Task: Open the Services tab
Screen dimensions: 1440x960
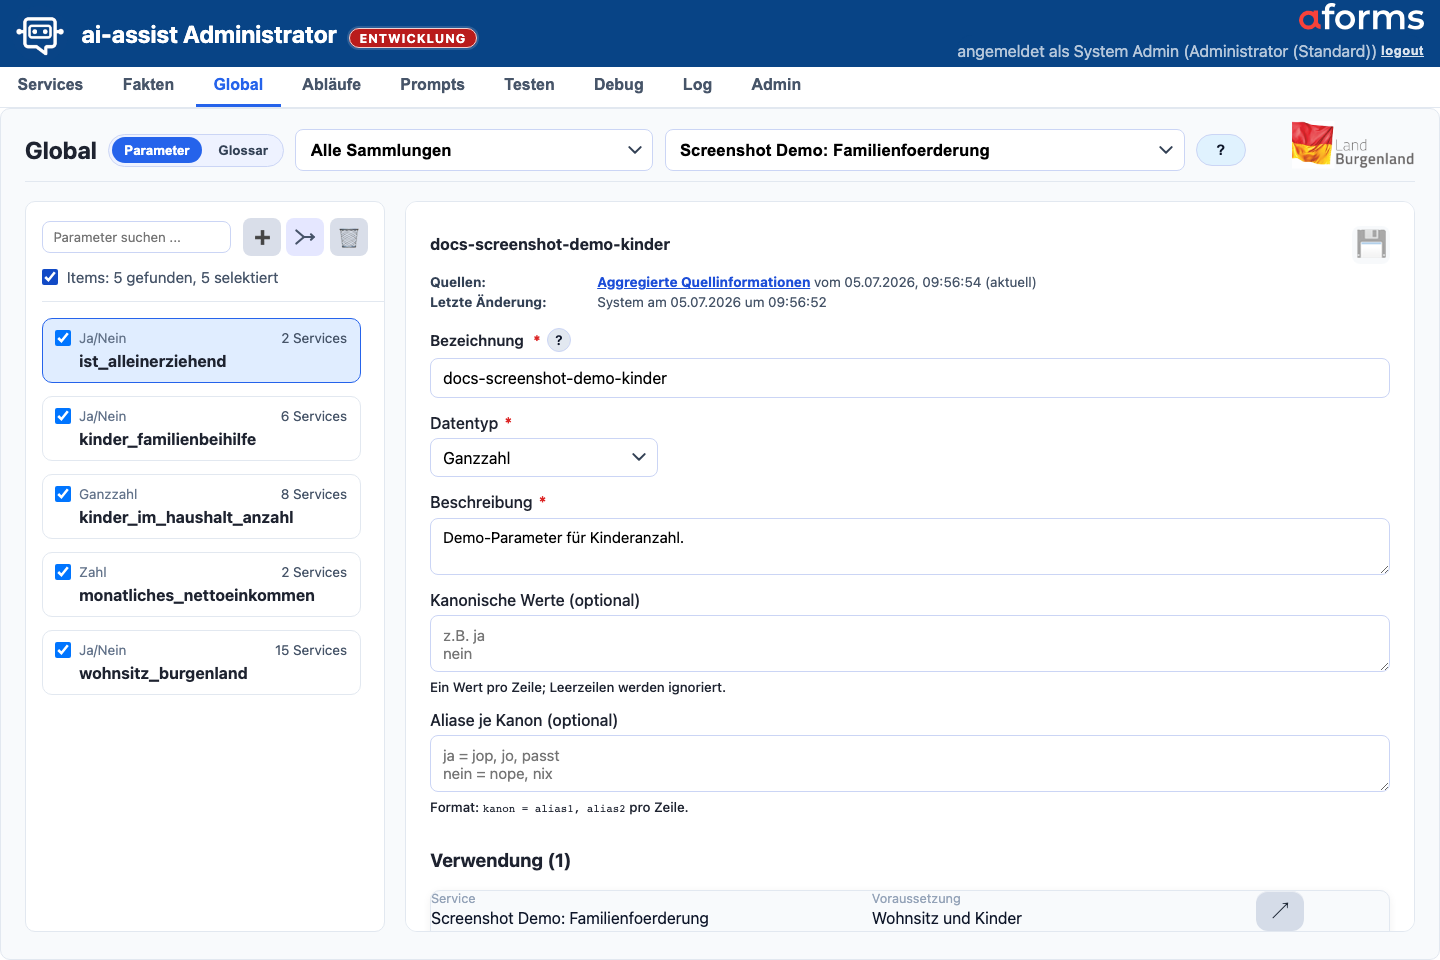Action: (50, 85)
